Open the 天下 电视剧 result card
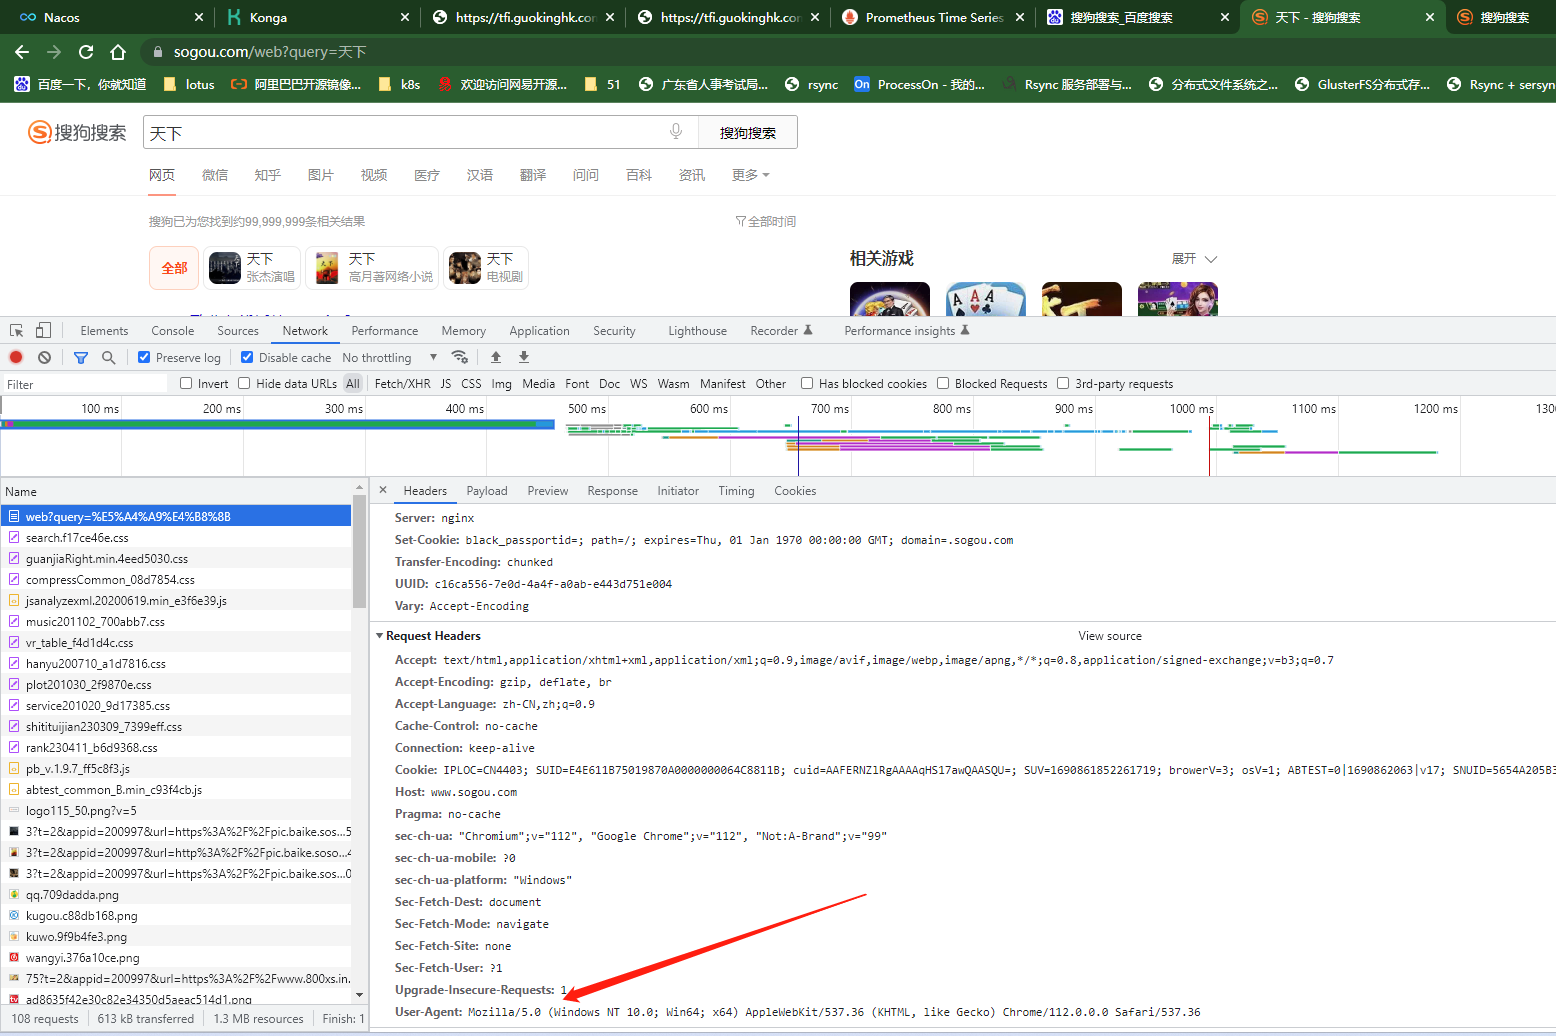The height and width of the screenshot is (1036, 1556). click(x=486, y=268)
